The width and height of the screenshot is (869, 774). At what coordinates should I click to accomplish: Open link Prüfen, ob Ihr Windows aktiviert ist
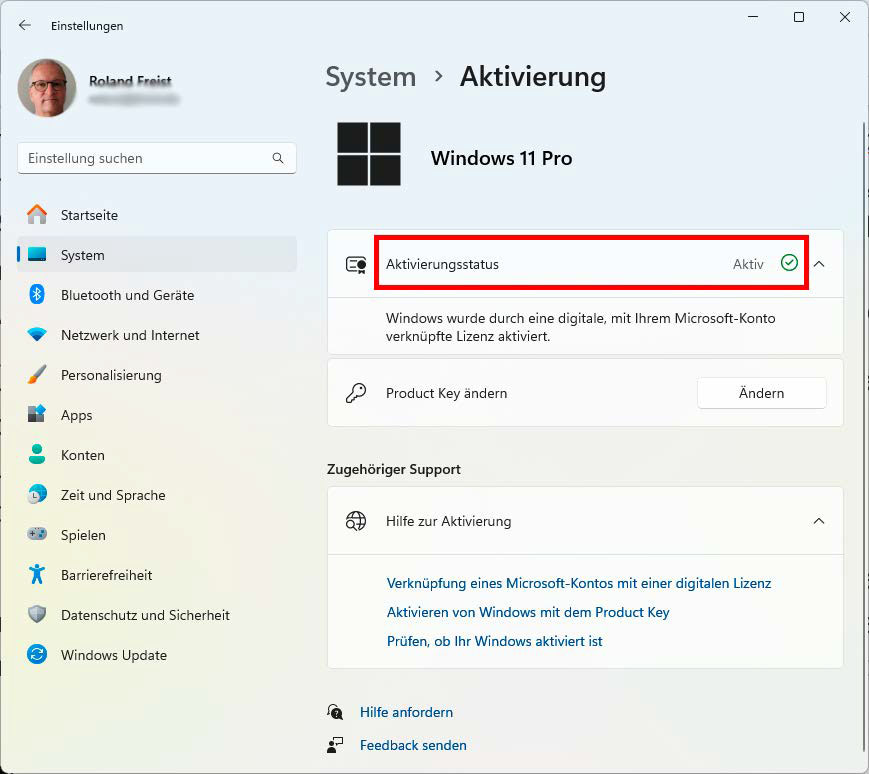click(494, 641)
